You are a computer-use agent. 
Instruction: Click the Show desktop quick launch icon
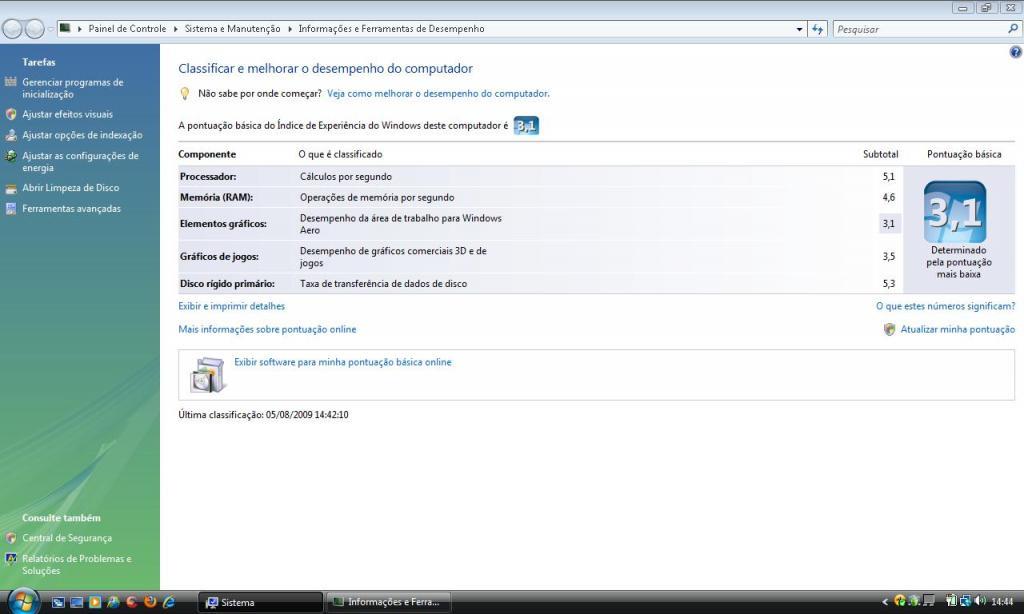76,602
